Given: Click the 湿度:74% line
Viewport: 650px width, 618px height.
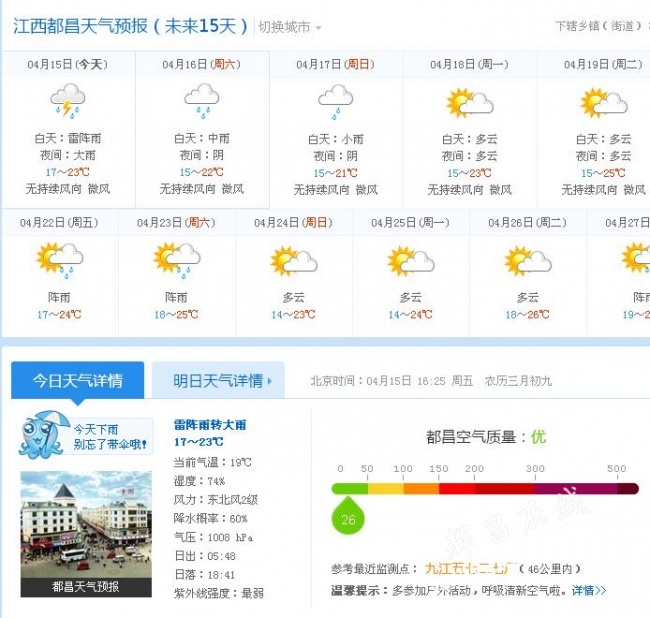Looking at the screenshot, I should coord(199,481).
